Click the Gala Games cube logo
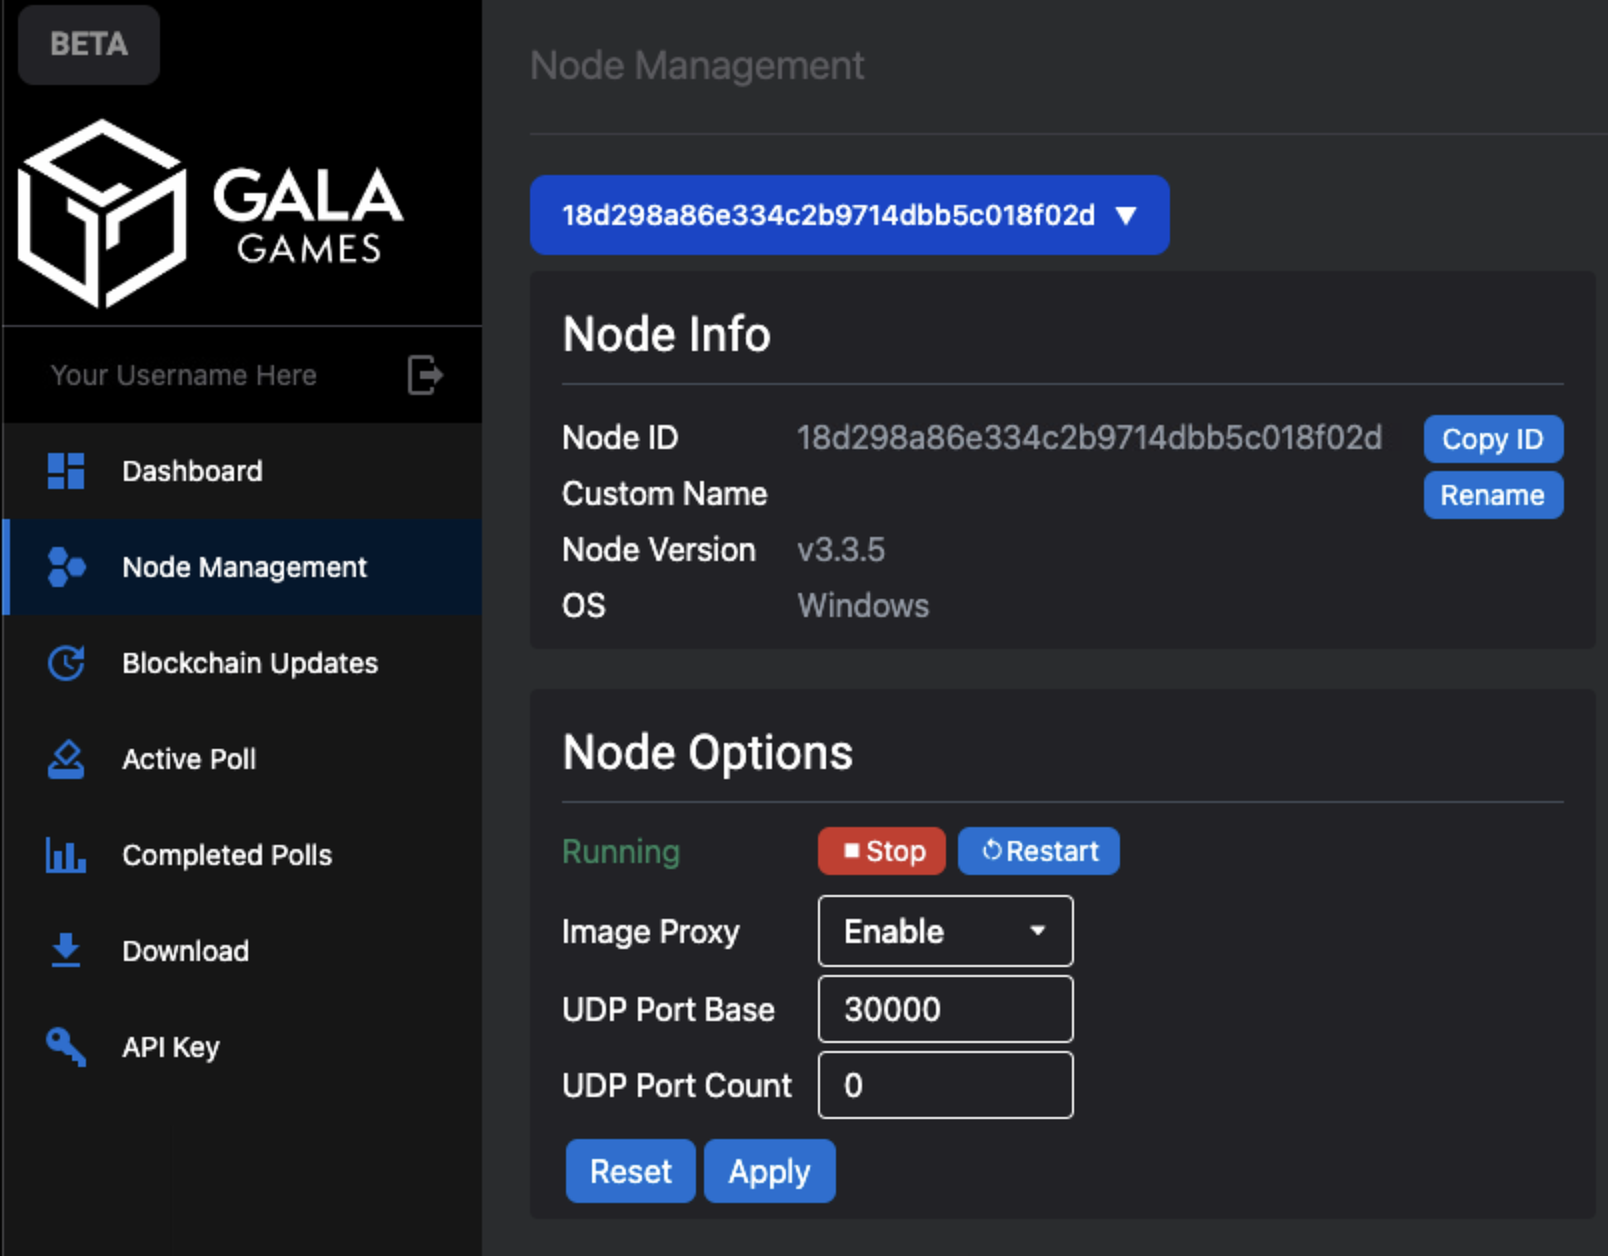This screenshot has width=1608, height=1256. tap(102, 213)
